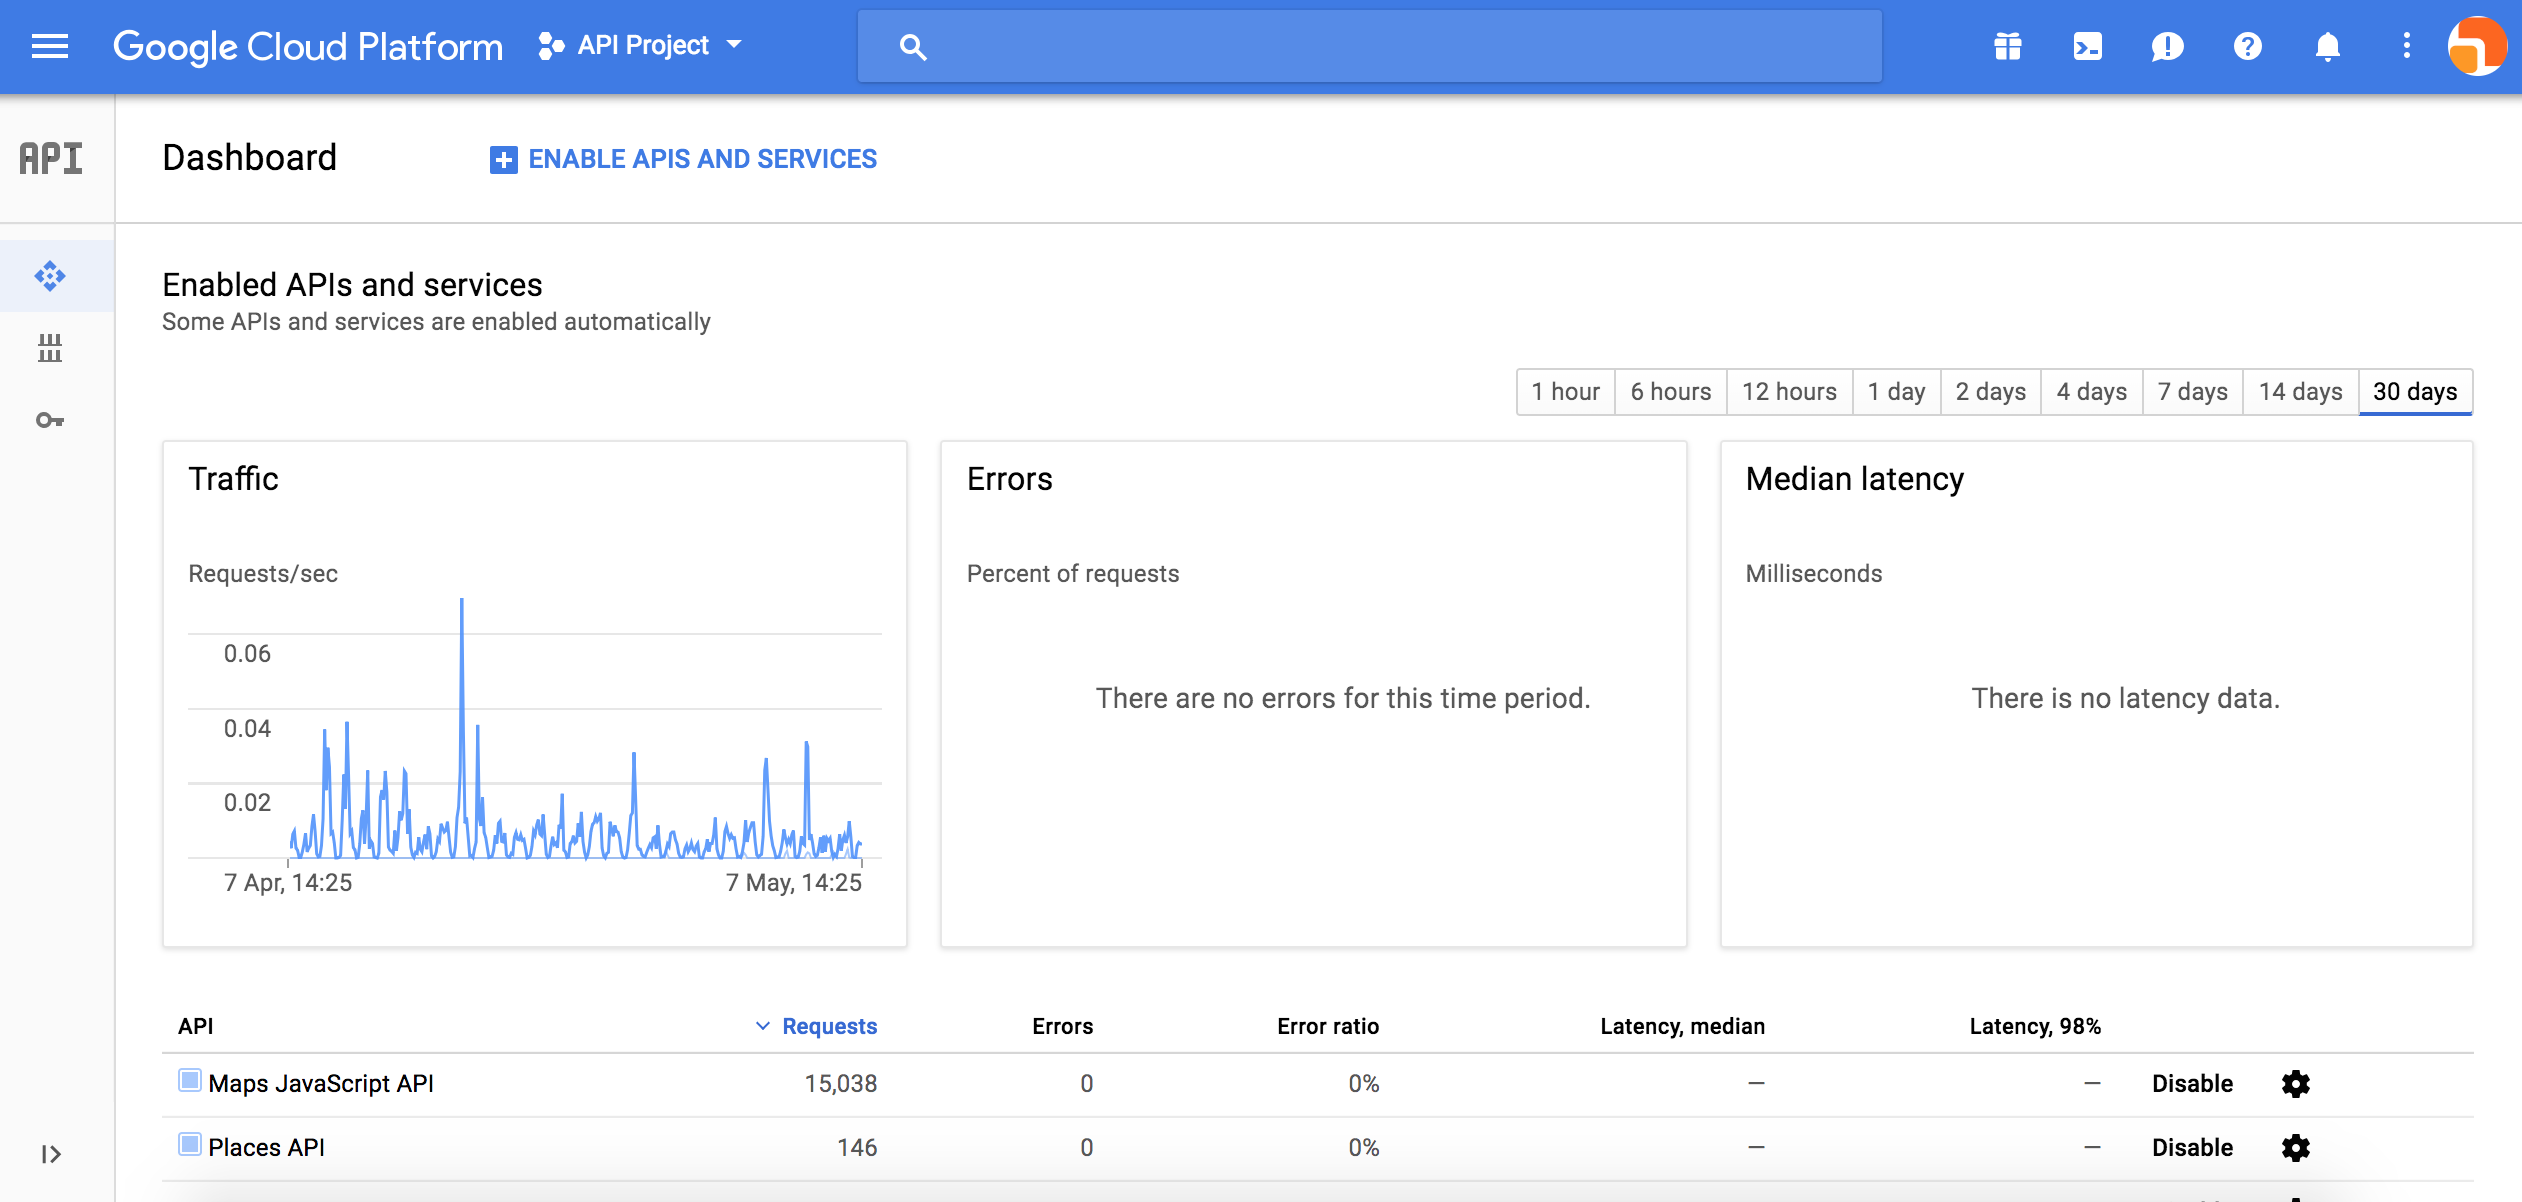
Task: Click the Latency, 98% column header
Action: [x=2035, y=1026]
